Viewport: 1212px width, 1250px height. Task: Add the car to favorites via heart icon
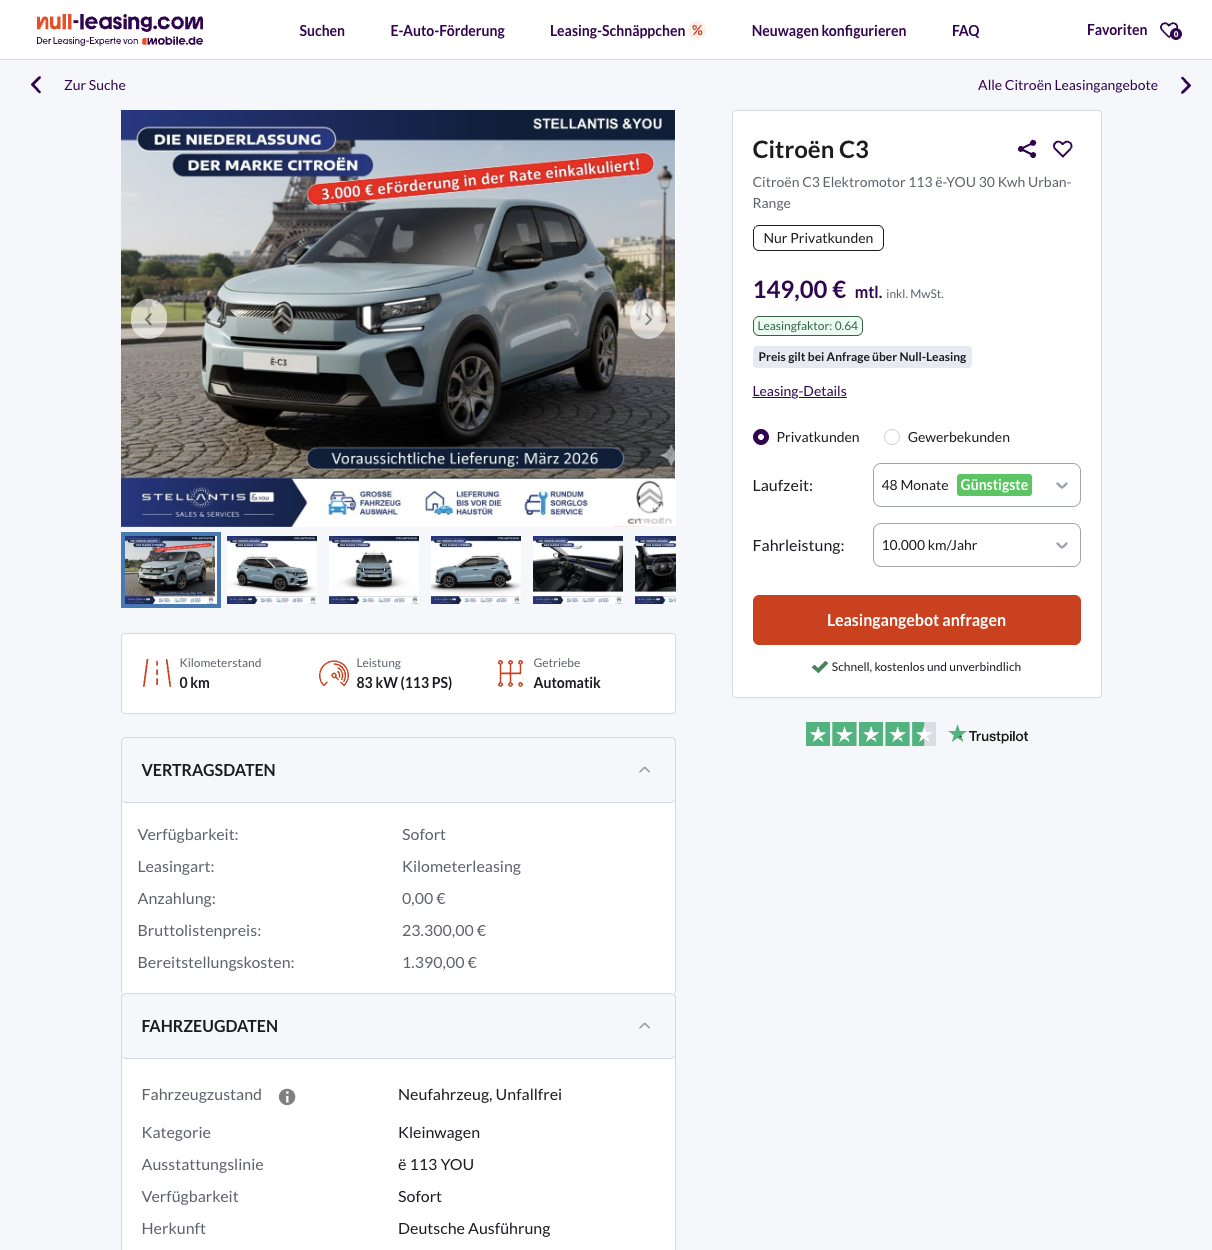(1063, 149)
